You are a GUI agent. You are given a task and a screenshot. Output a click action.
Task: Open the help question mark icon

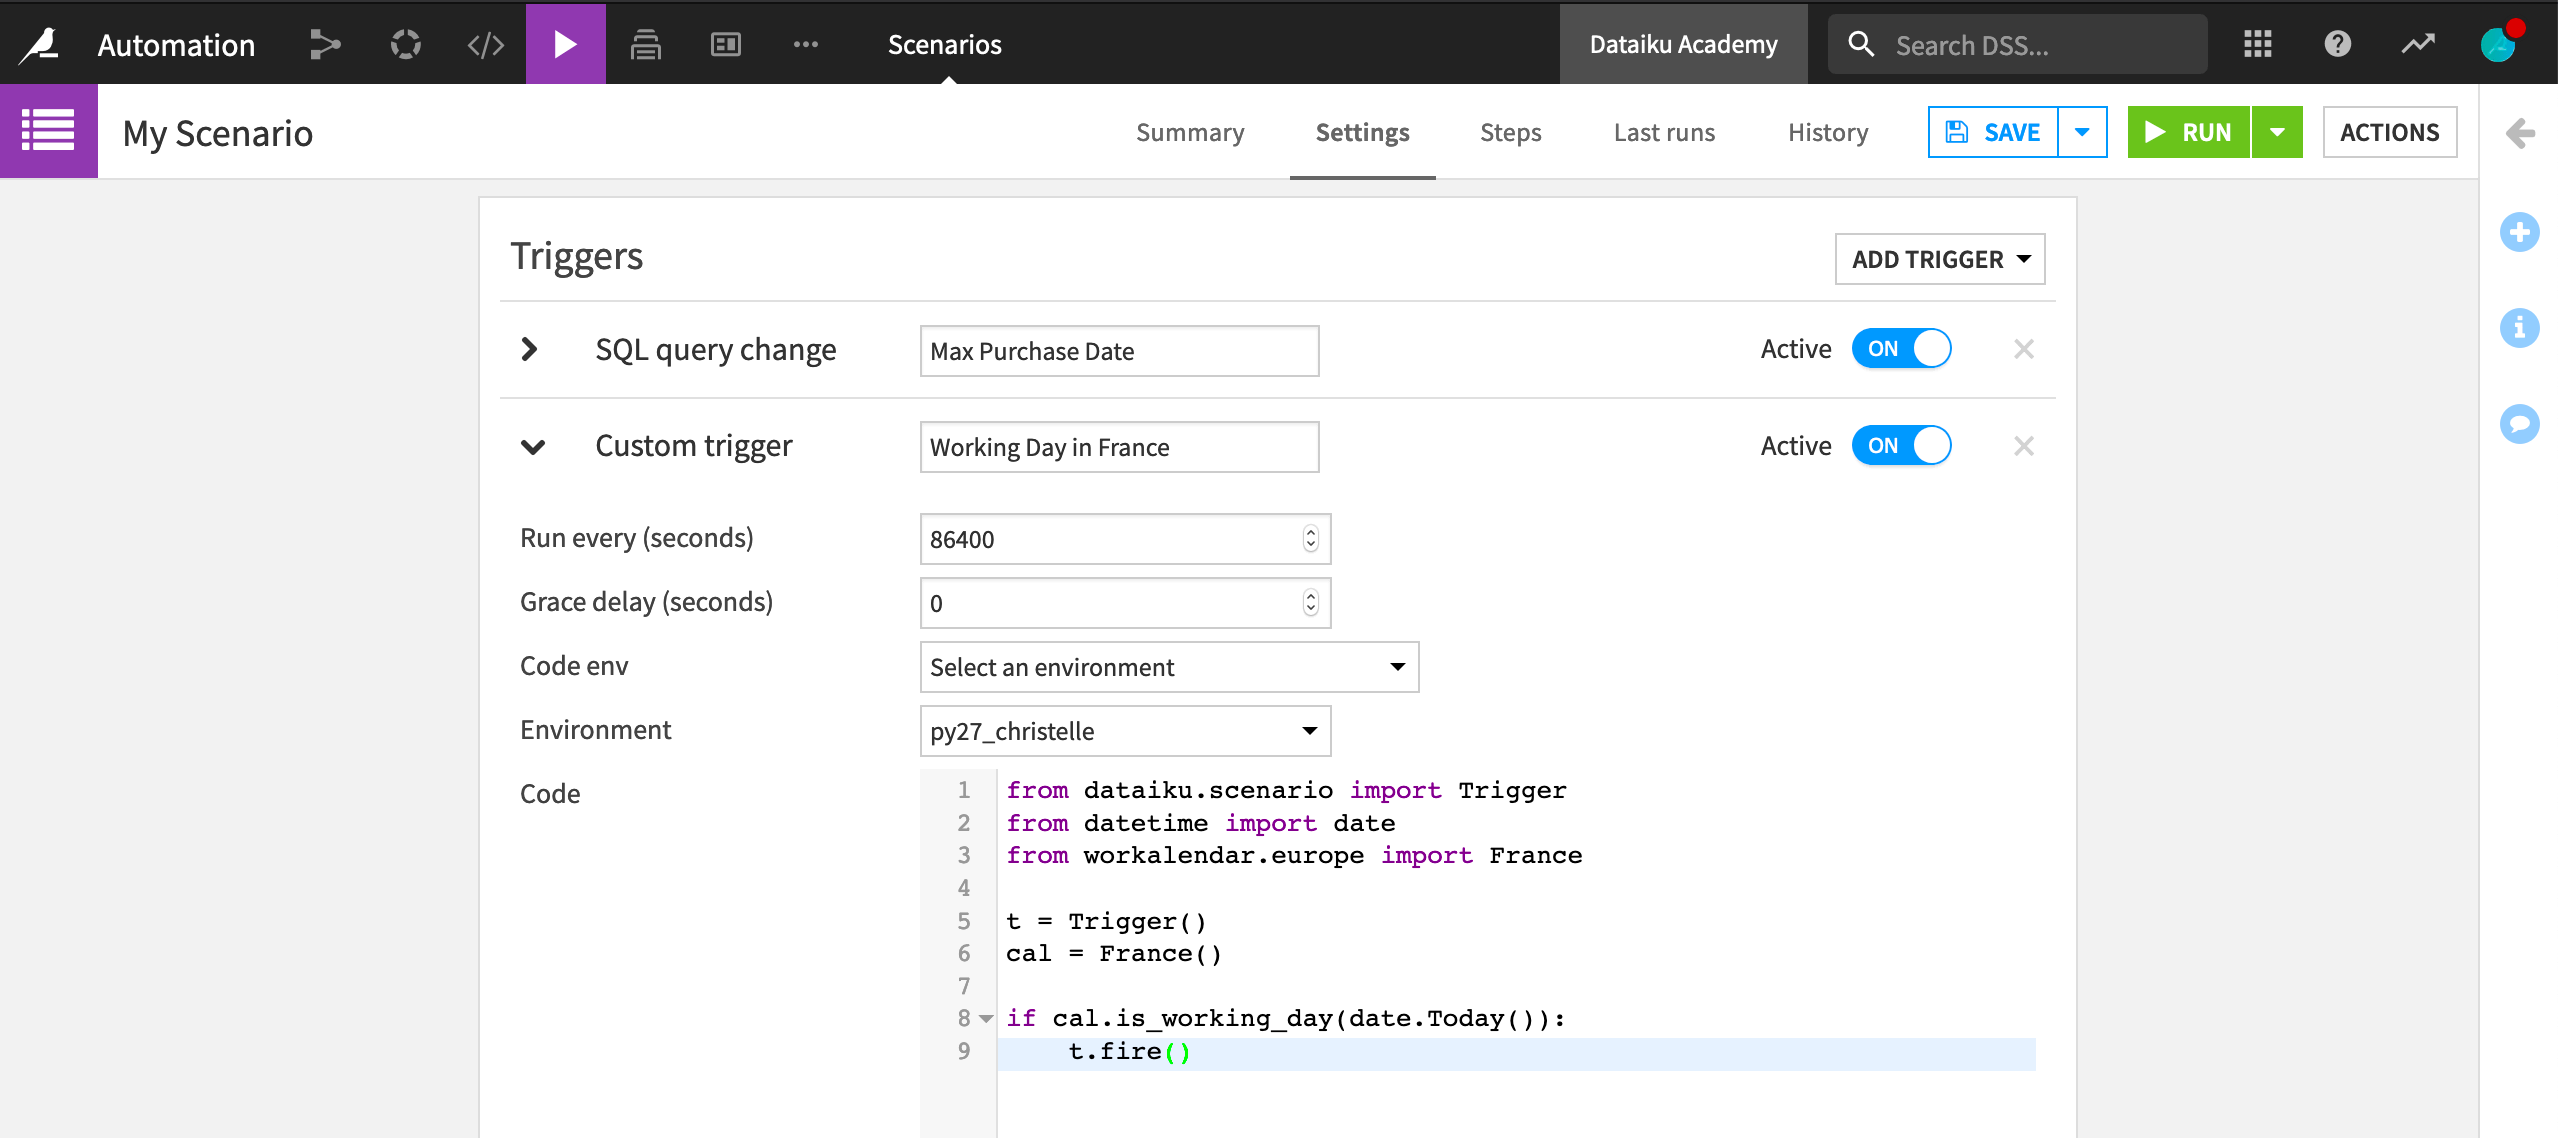point(2337,44)
